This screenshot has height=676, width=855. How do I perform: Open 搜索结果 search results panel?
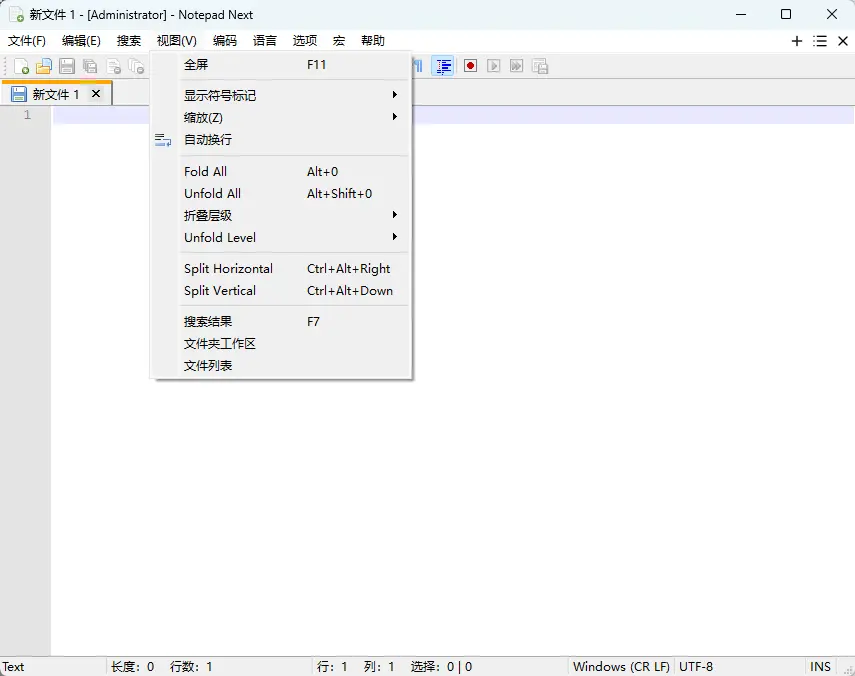pyautogui.click(x=281, y=322)
